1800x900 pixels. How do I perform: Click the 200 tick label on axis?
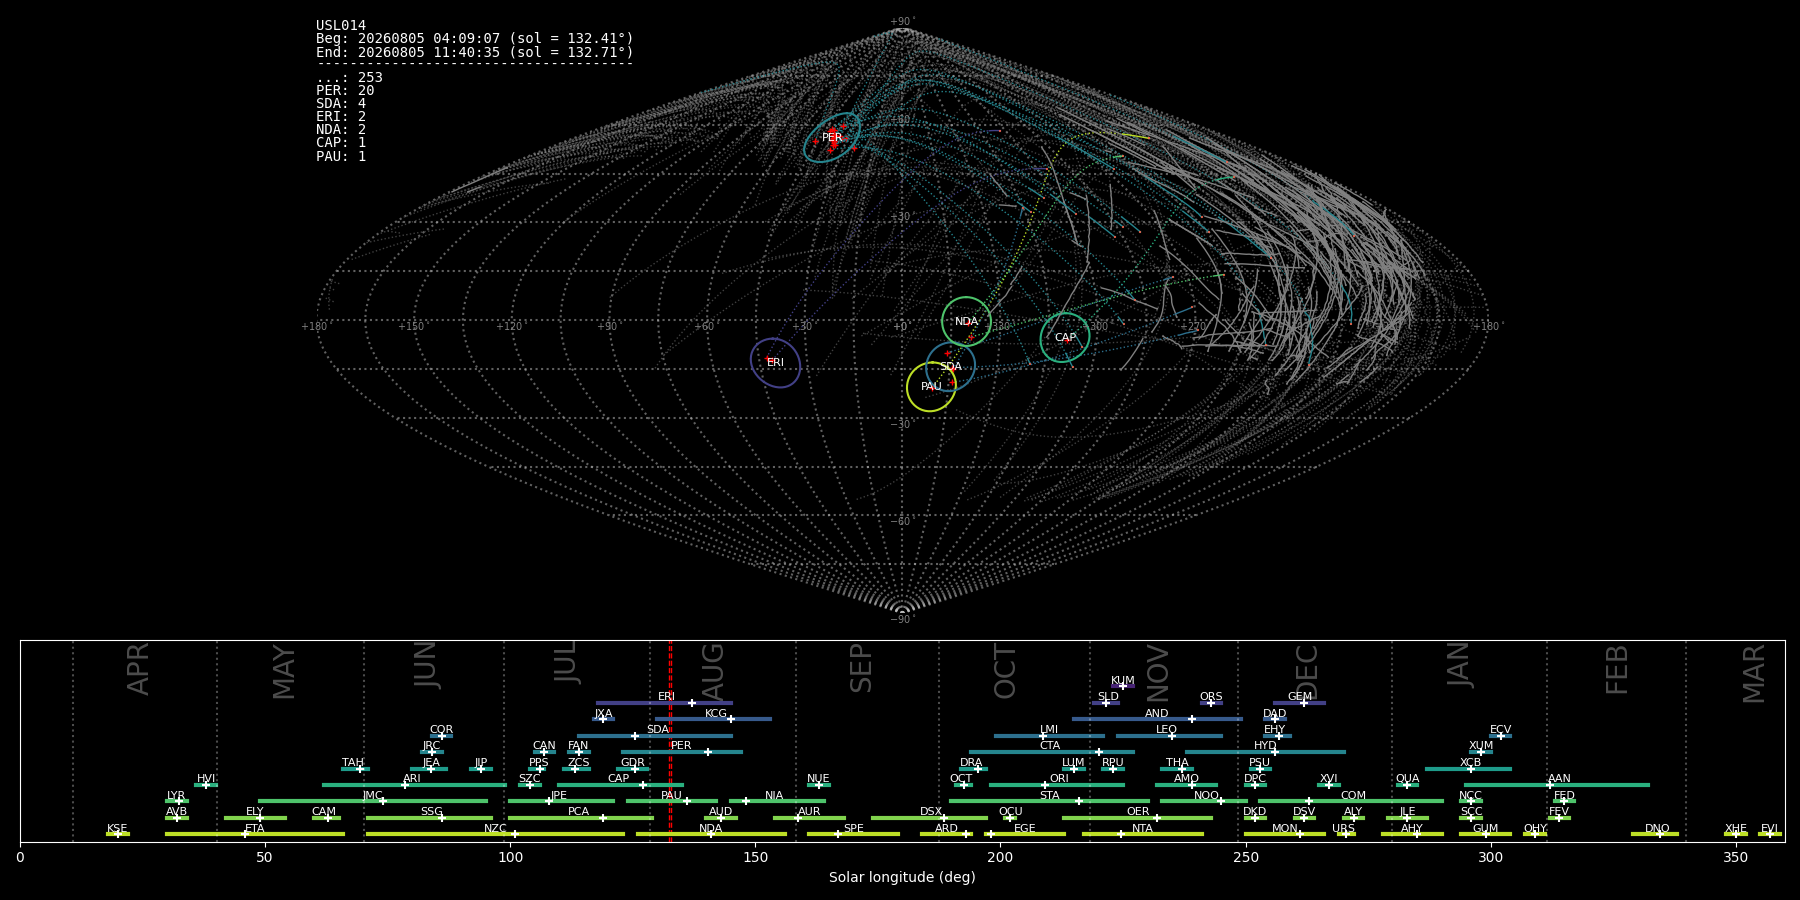coord(1000,858)
